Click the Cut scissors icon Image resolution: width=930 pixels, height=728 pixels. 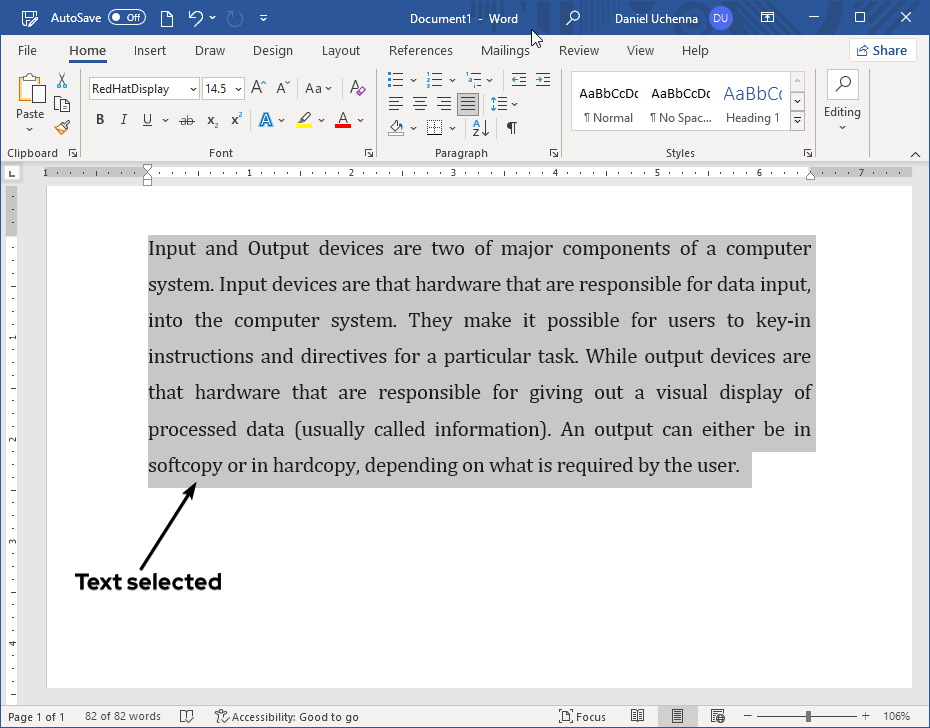[x=62, y=81]
